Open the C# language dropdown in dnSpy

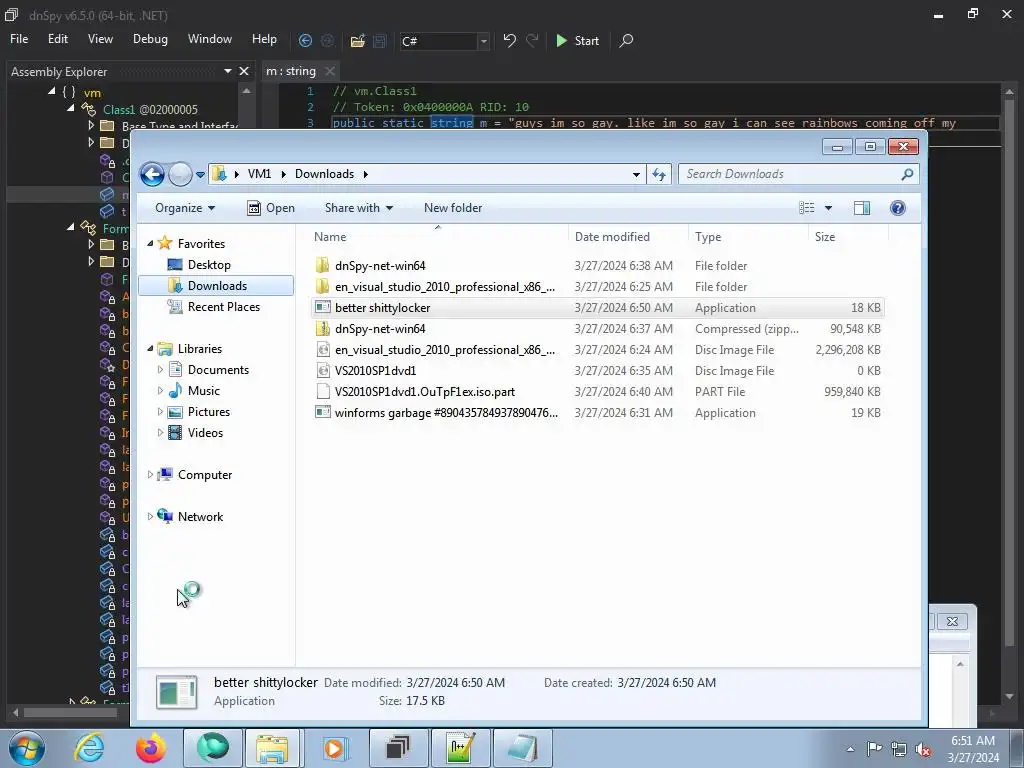click(483, 41)
